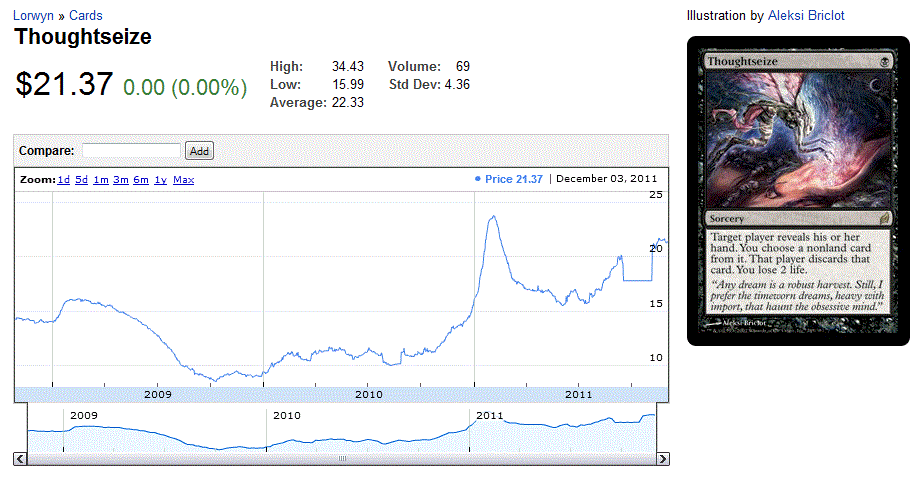Set chart zoom to 1d
The height and width of the screenshot is (485, 918).
[63, 180]
